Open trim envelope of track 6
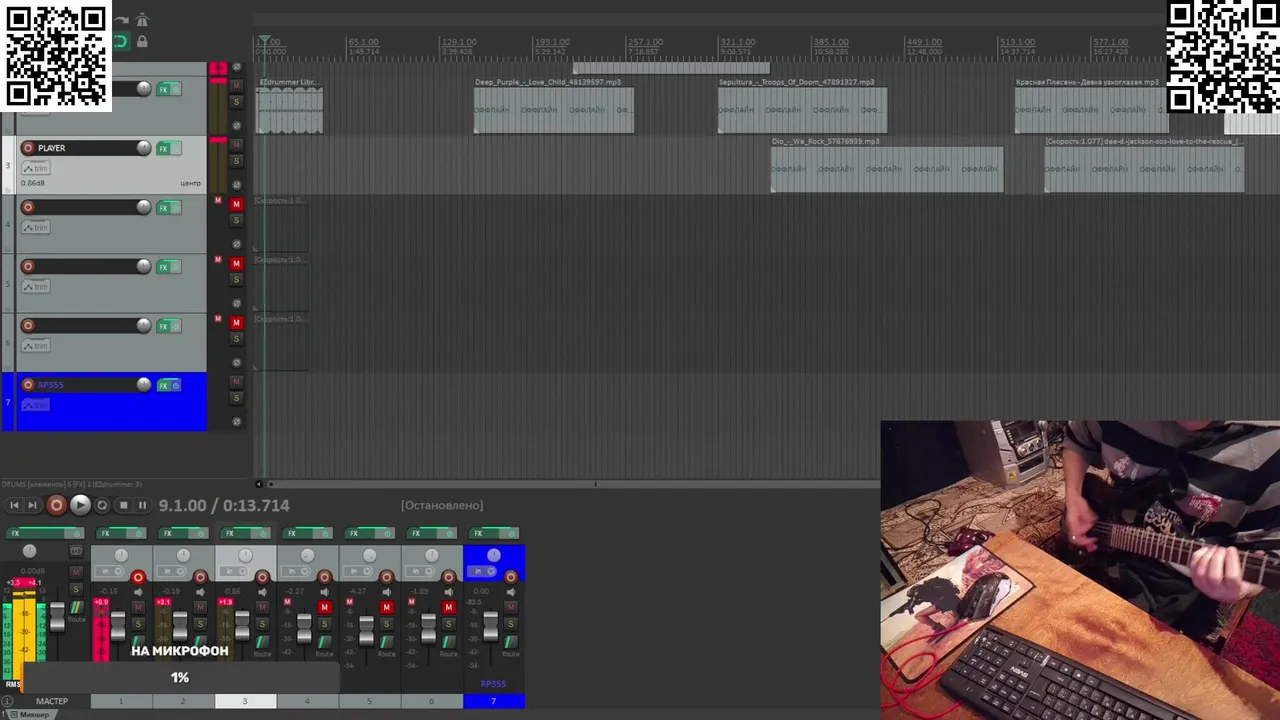The height and width of the screenshot is (720, 1280). (35, 346)
